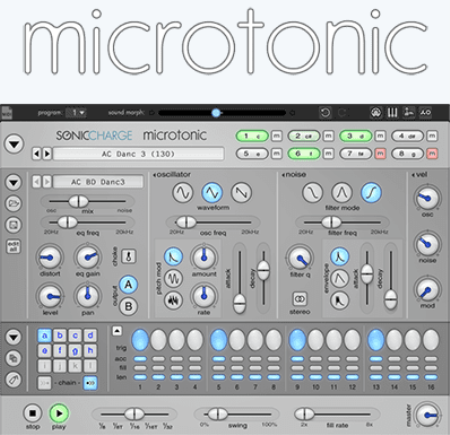Toggle the choke button
450x435 pixels.
[129, 256]
